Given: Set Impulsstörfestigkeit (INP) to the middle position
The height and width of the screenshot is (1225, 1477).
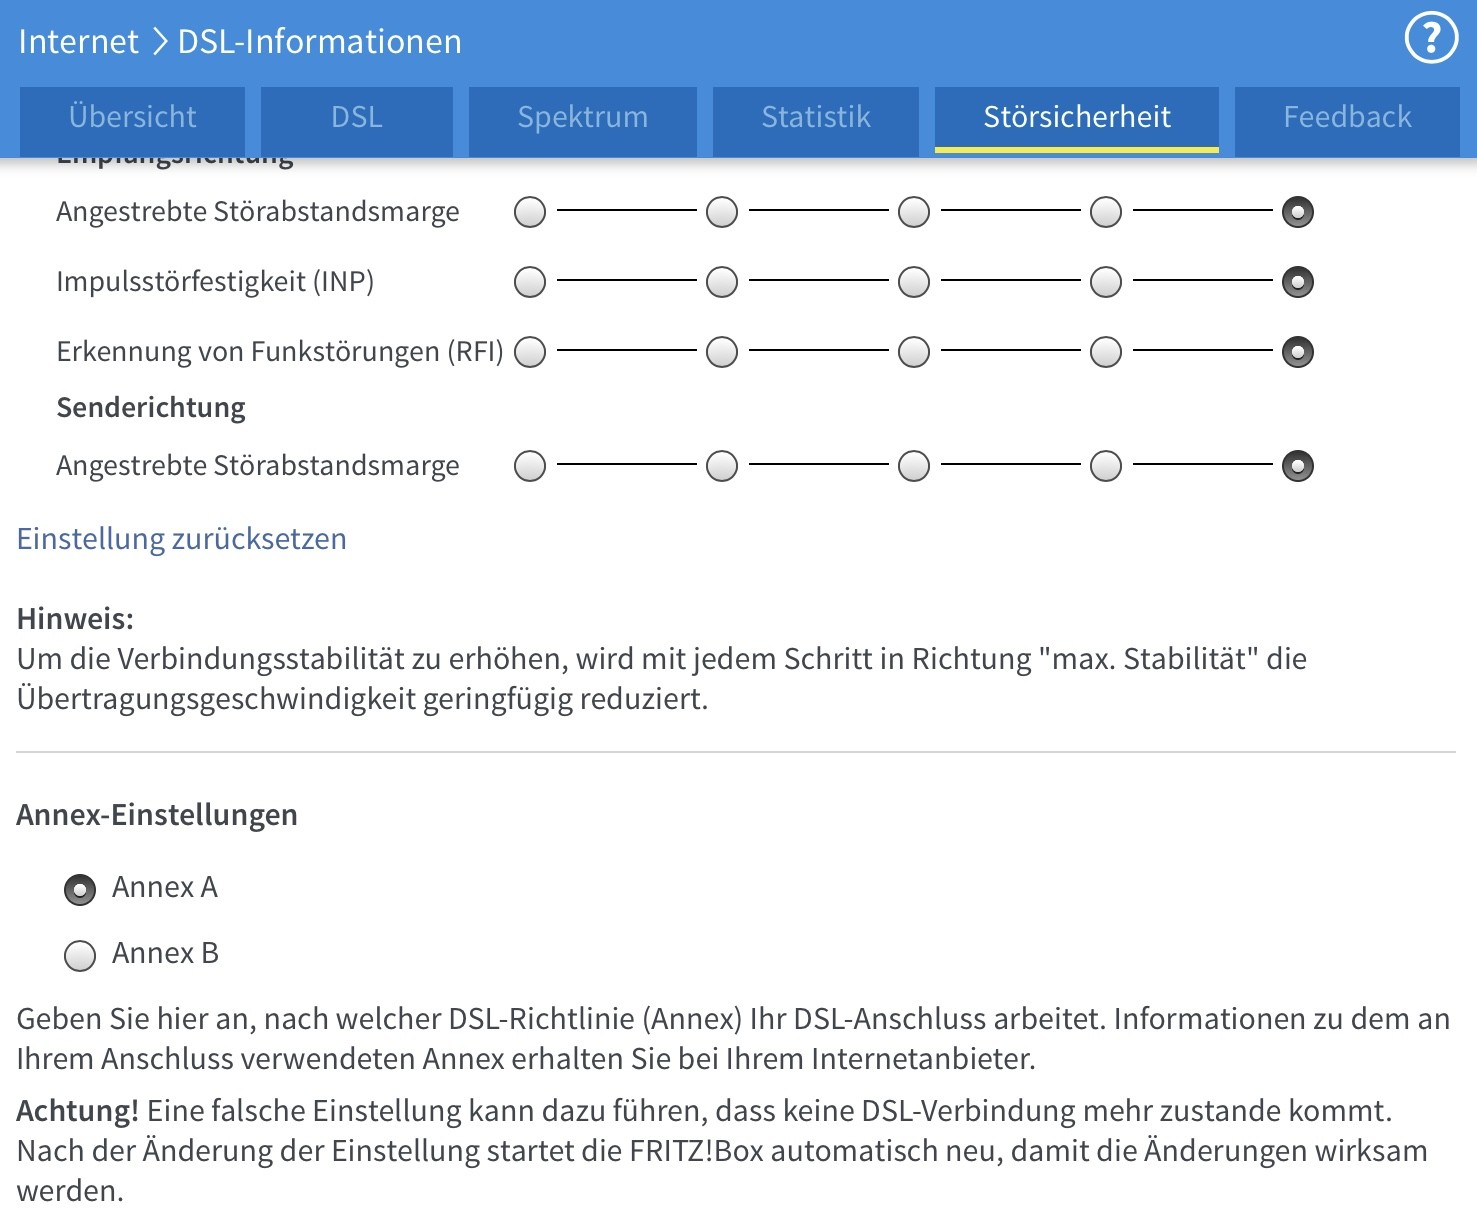Looking at the screenshot, I should pos(914,282).
